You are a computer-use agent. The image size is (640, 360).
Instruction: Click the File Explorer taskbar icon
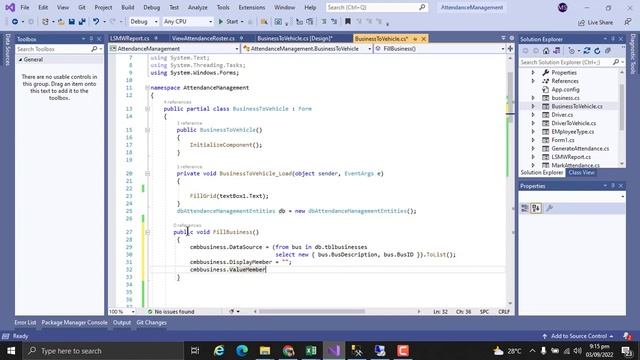tap(265, 351)
